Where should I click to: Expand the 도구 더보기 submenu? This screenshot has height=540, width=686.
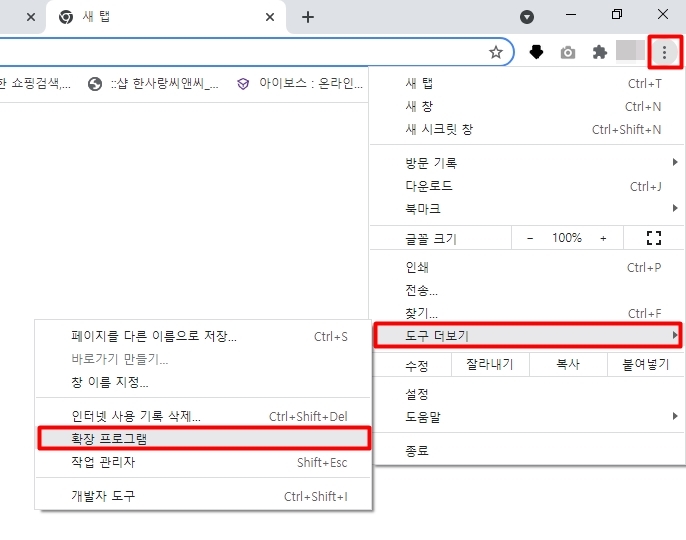click(x=528, y=336)
